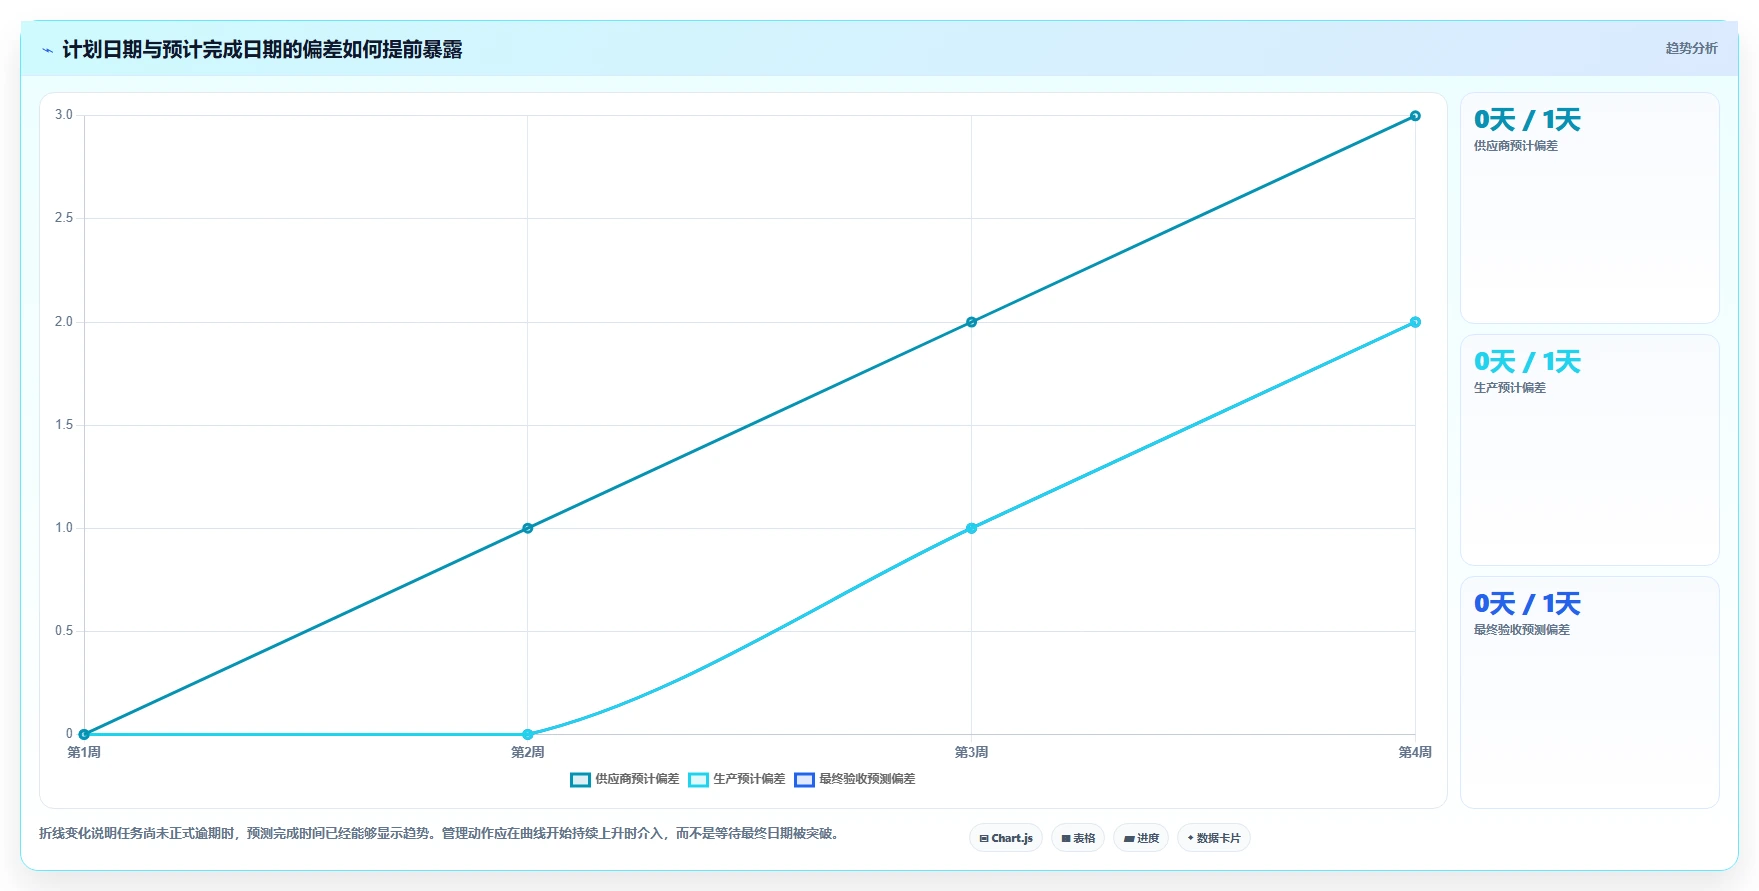Click 生产预计偏差 legend label text
Viewport: 1759px width, 891px height.
[749, 779]
